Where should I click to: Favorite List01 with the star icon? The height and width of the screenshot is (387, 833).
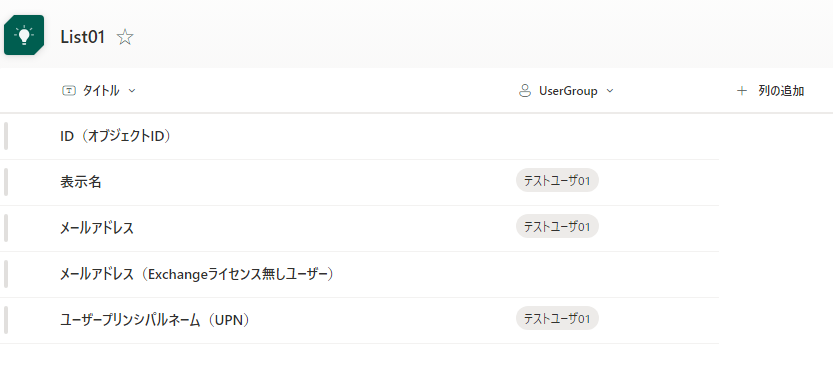click(x=125, y=37)
